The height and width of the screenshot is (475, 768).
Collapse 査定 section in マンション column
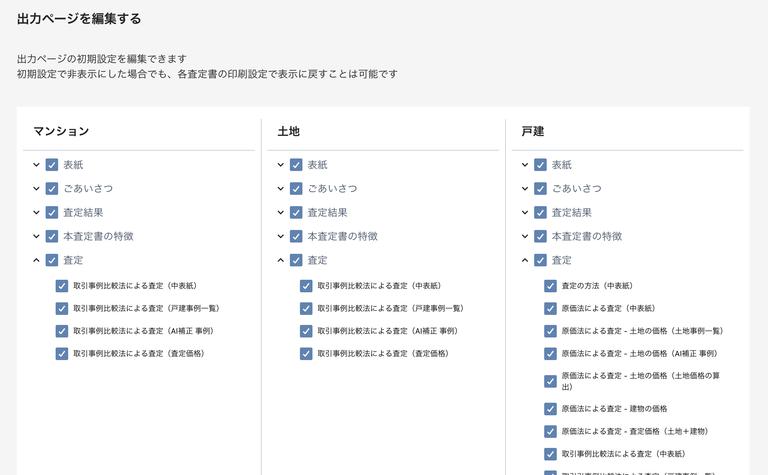[37, 261]
